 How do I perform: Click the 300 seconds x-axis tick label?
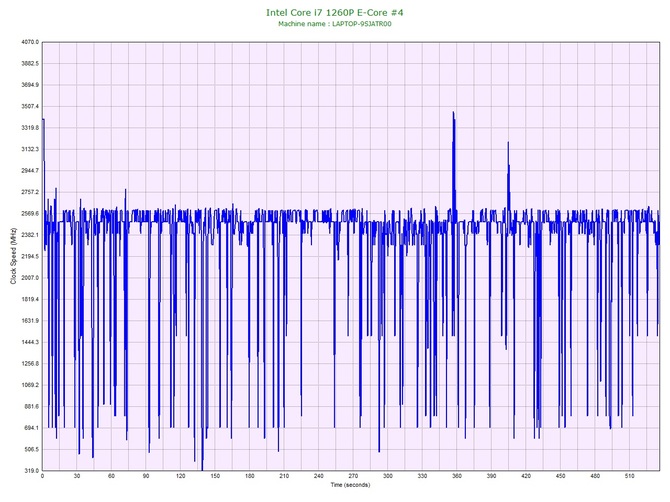click(388, 476)
